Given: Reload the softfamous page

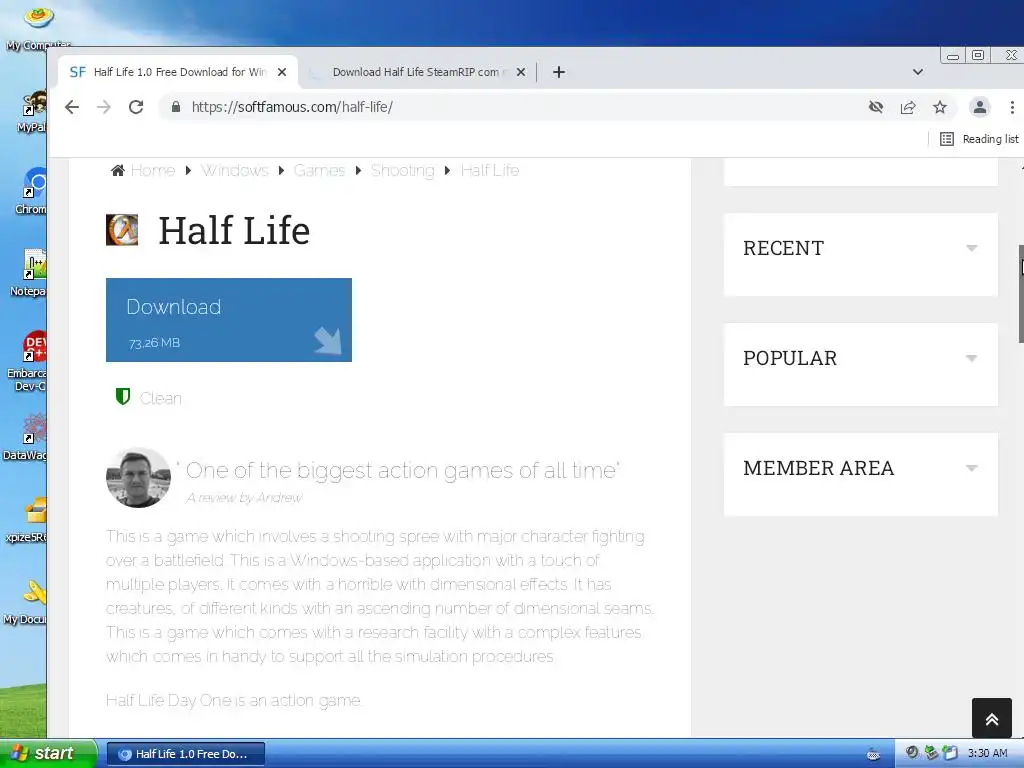Looking at the screenshot, I should tap(136, 107).
